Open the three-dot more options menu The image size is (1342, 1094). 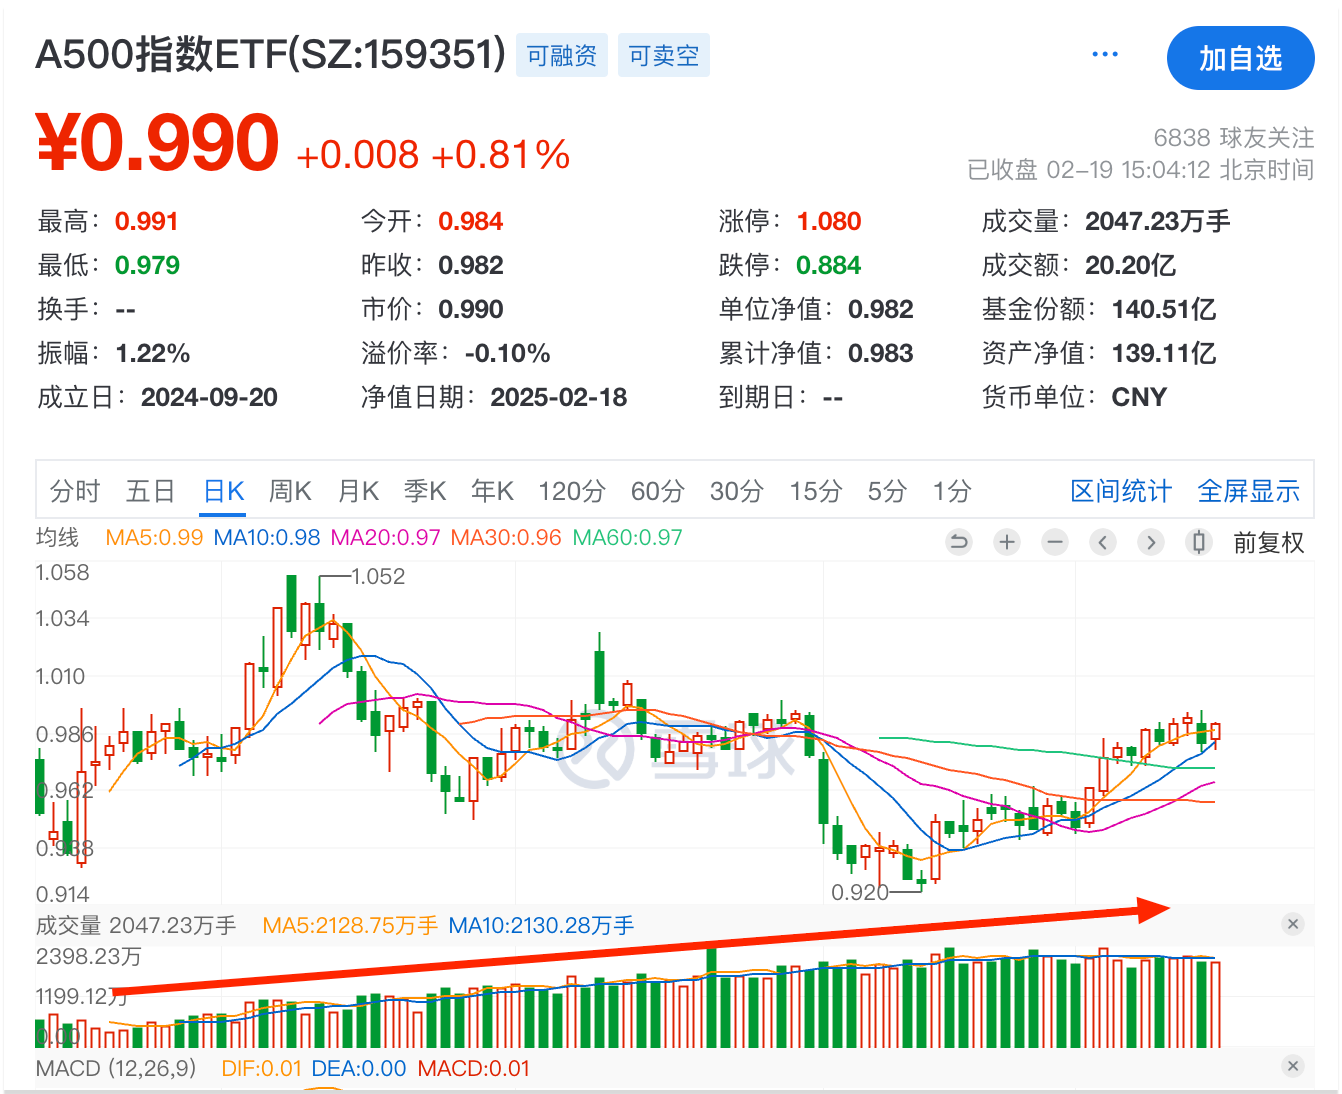click(1105, 54)
